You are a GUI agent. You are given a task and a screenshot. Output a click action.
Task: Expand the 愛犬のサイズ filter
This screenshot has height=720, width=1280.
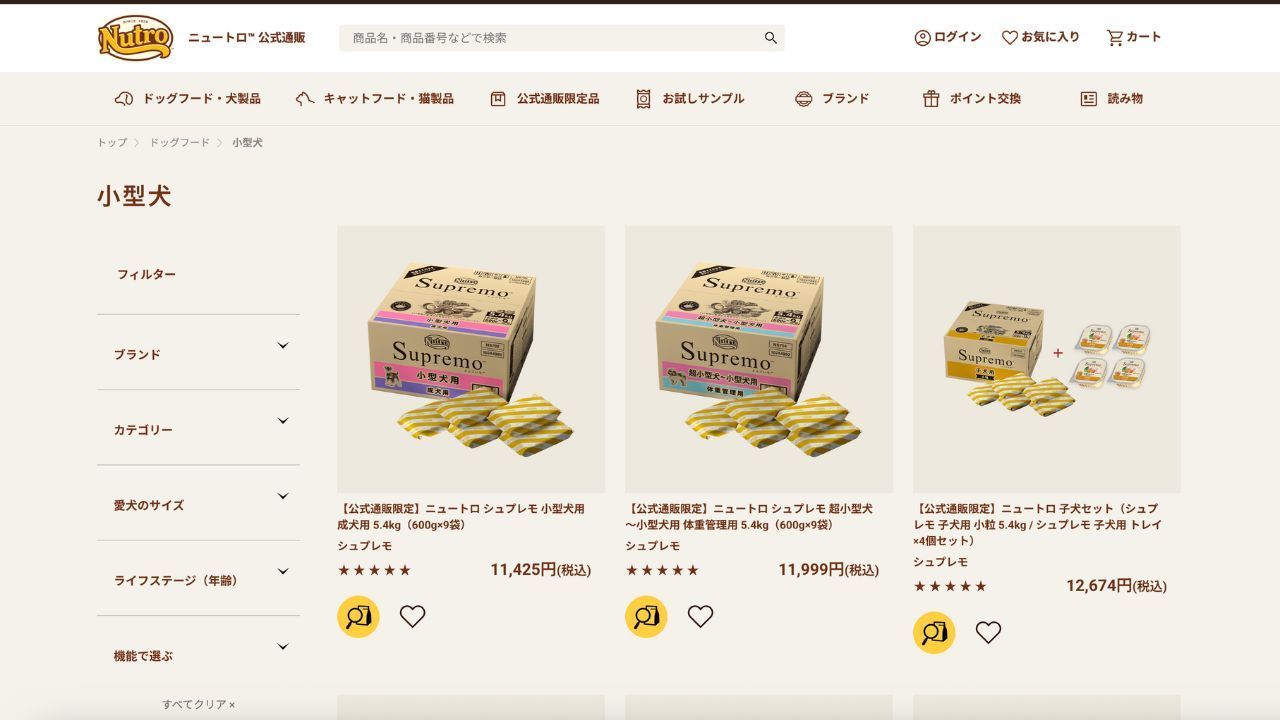(x=198, y=504)
